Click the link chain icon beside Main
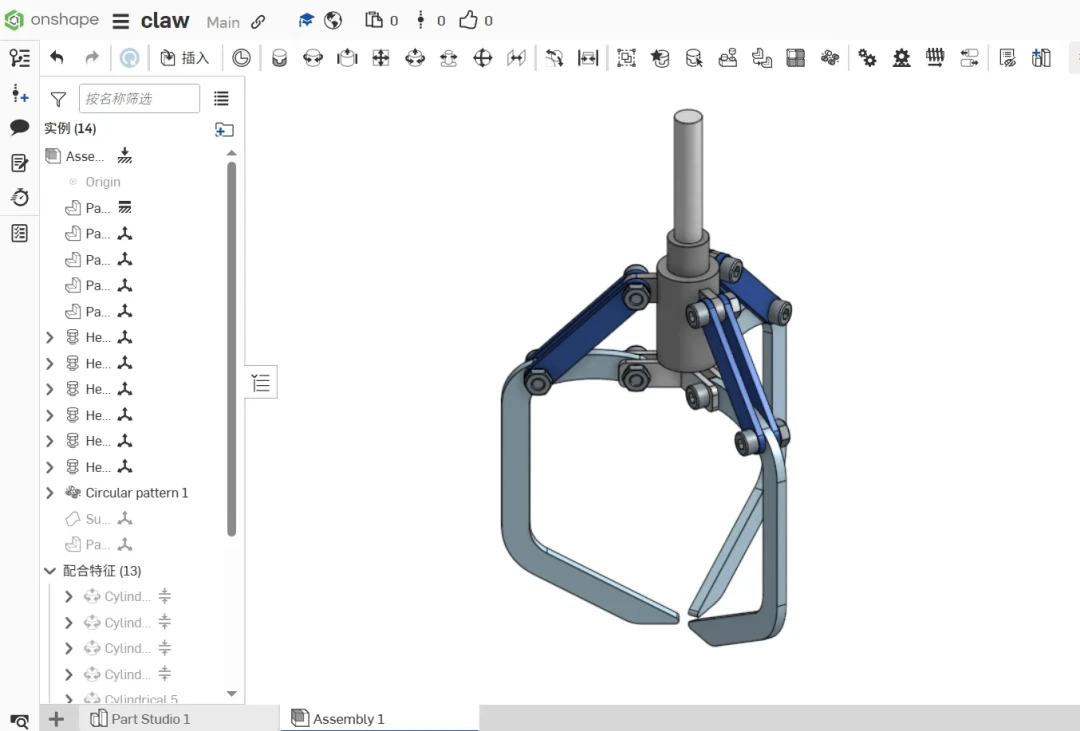 click(x=258, y=22)
